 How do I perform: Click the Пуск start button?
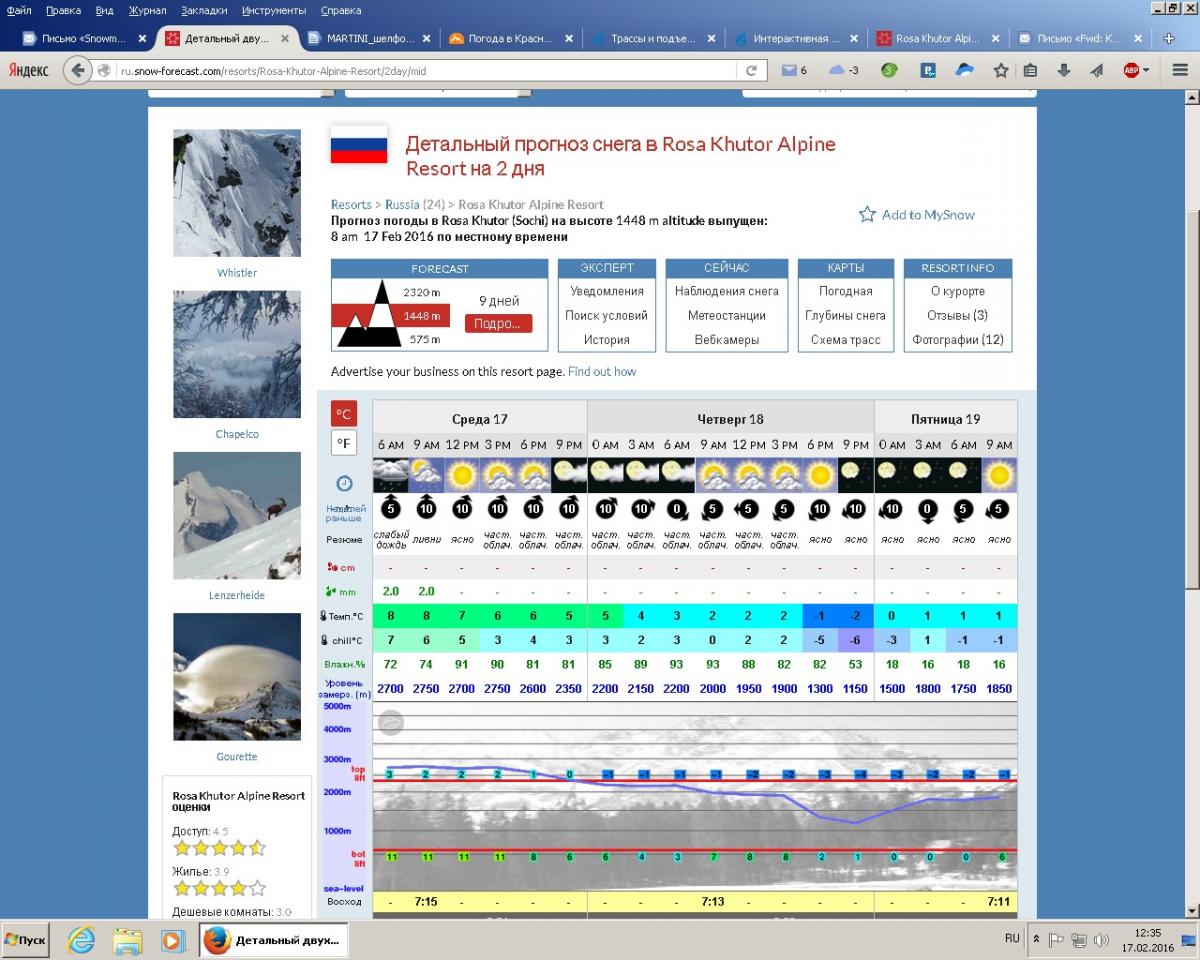(27, 940)
